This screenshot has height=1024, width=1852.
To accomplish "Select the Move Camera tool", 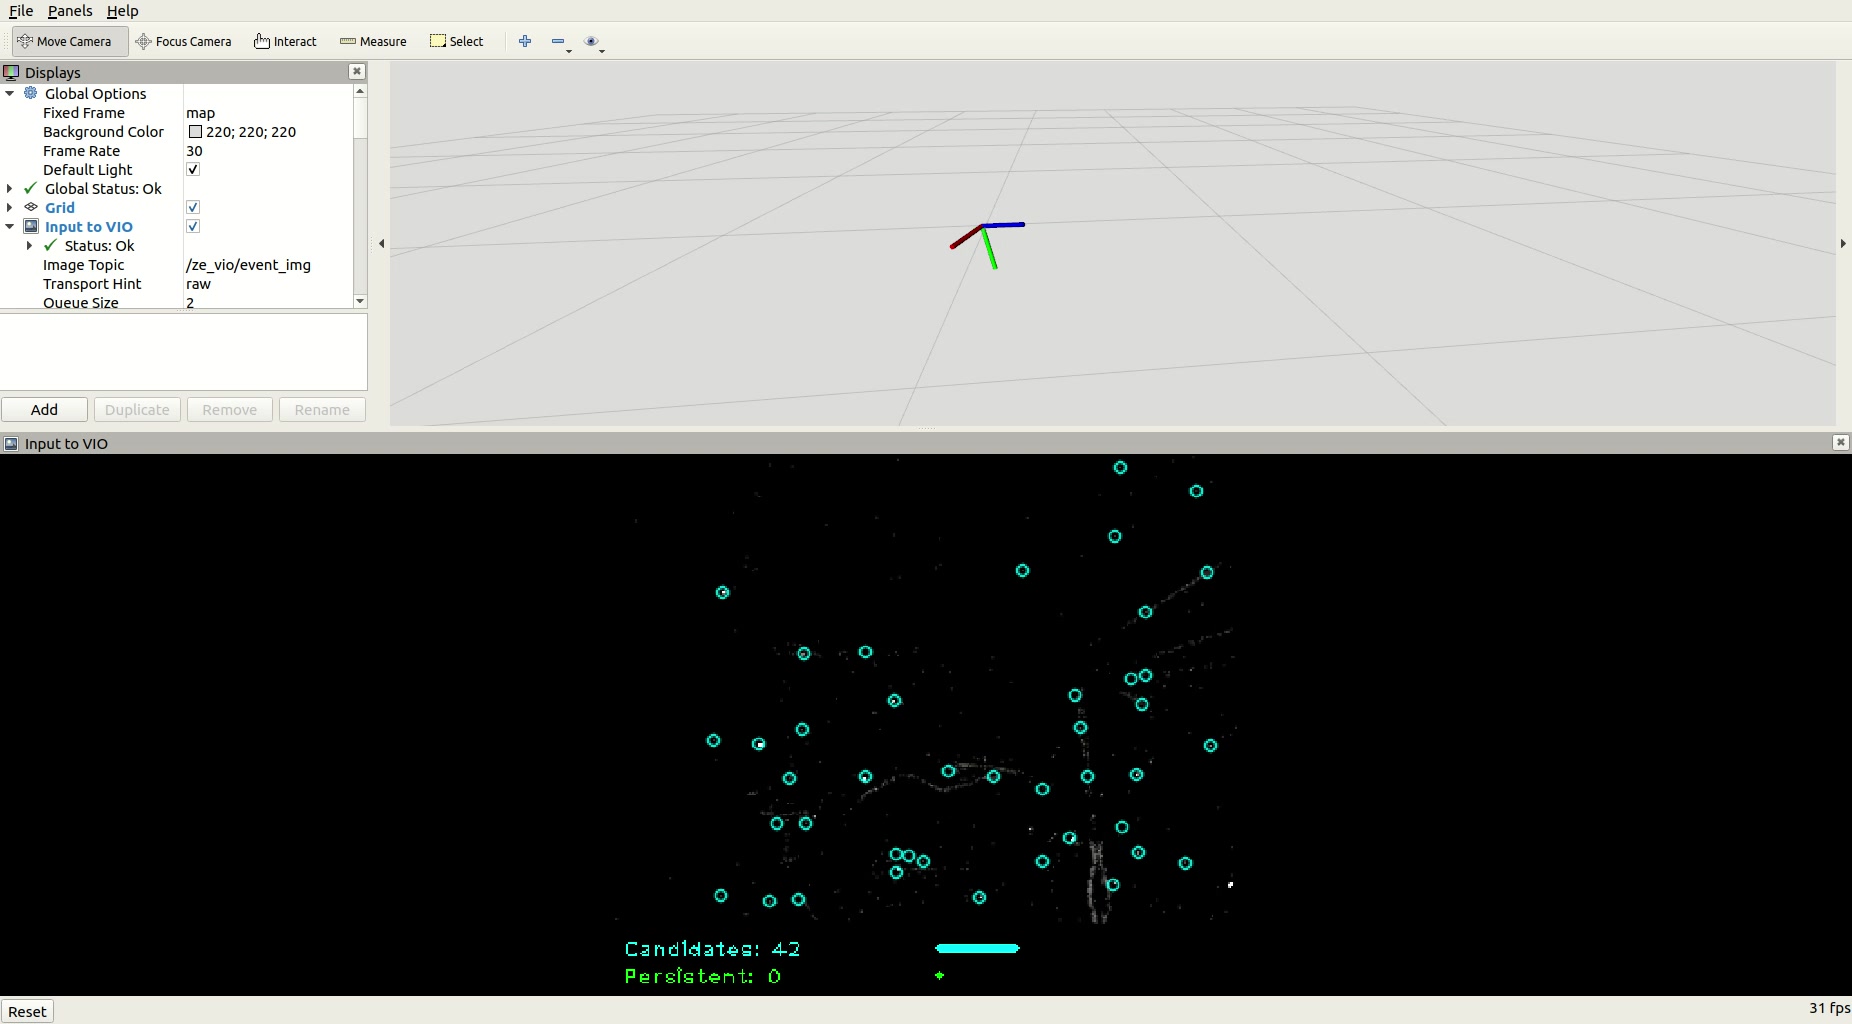I will pos(65,42).
